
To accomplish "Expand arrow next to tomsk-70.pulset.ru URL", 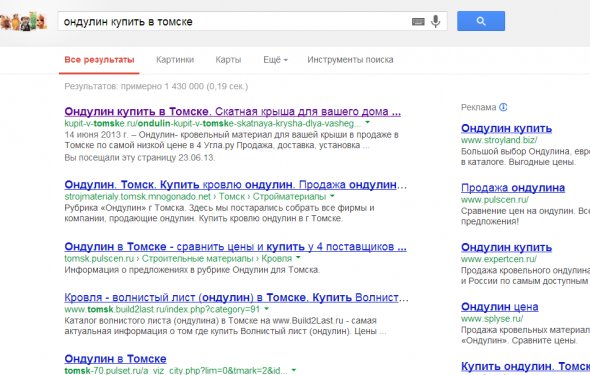I will coord(294,370).
